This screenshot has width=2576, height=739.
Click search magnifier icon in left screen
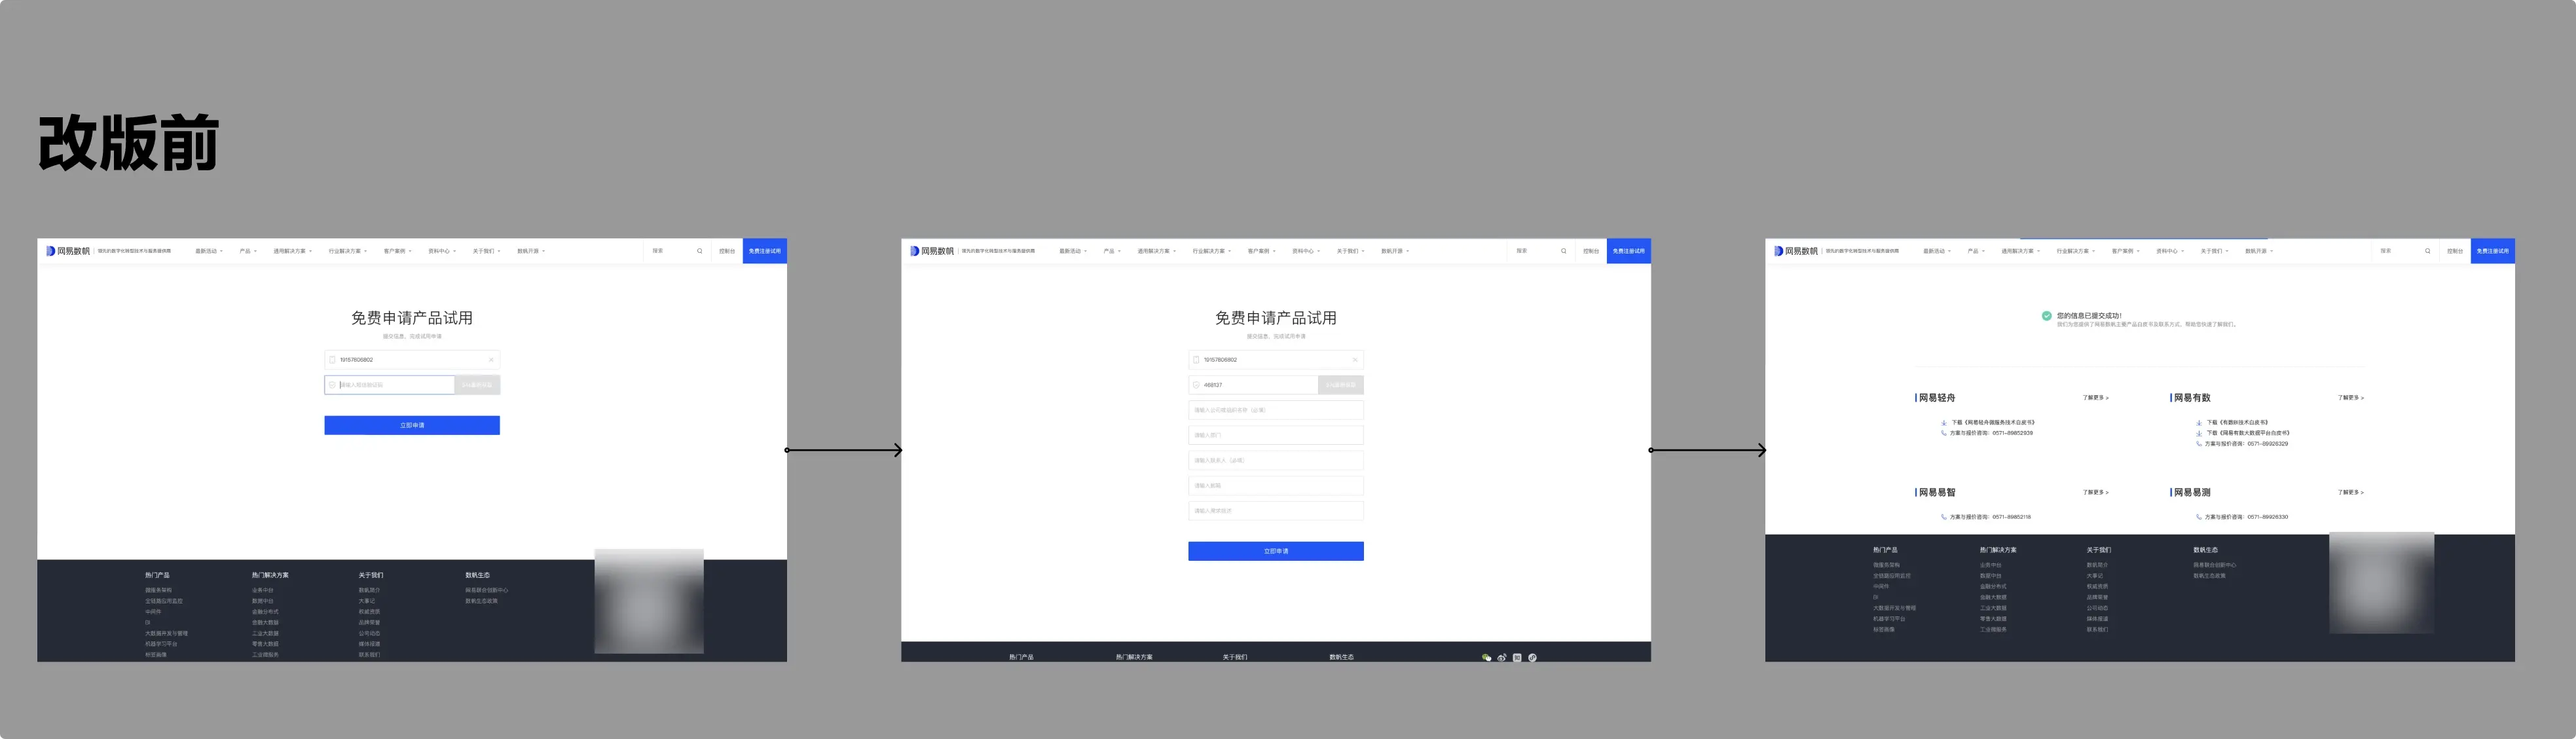(x=699, y=251)
